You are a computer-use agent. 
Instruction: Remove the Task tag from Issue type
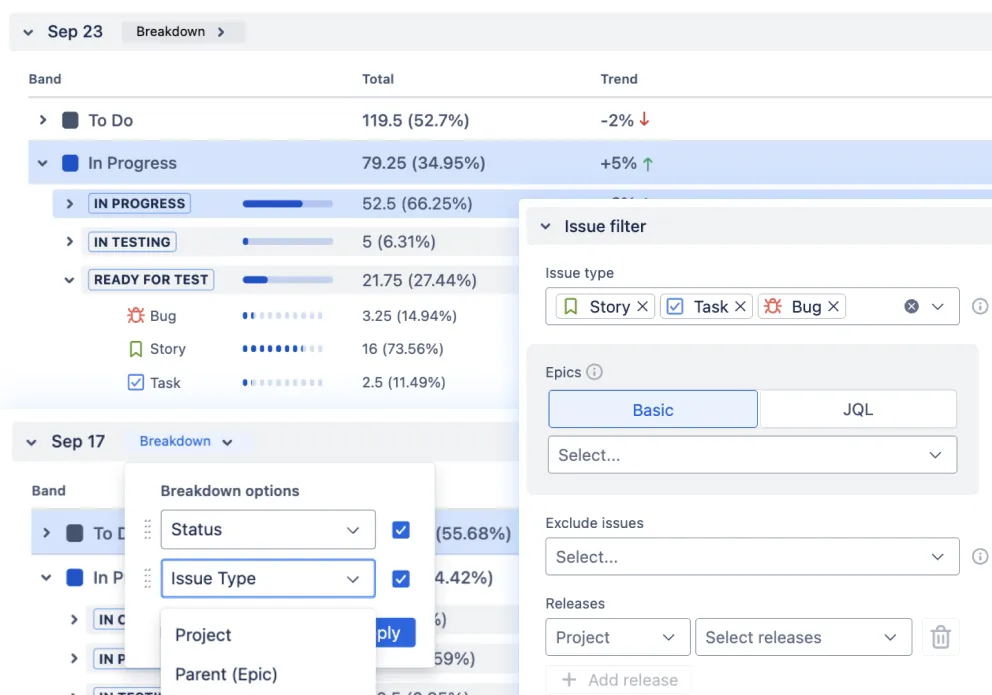(740, 307)
